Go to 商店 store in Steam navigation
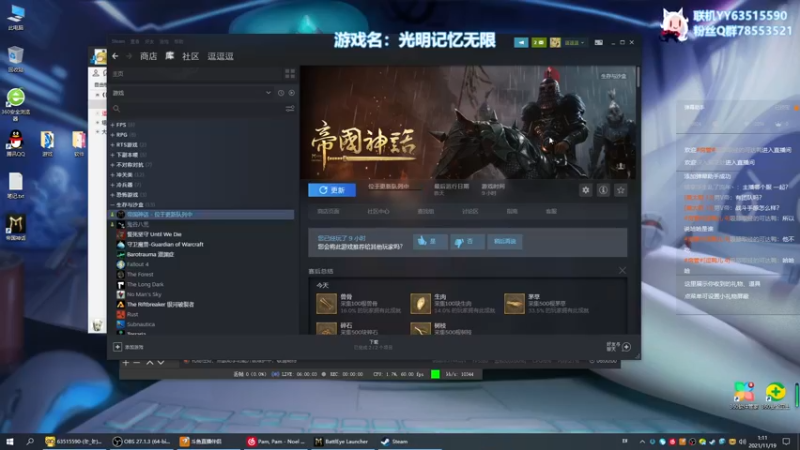Image resolution: width=800 pixels, height=450 pixels. coord(148,56)
